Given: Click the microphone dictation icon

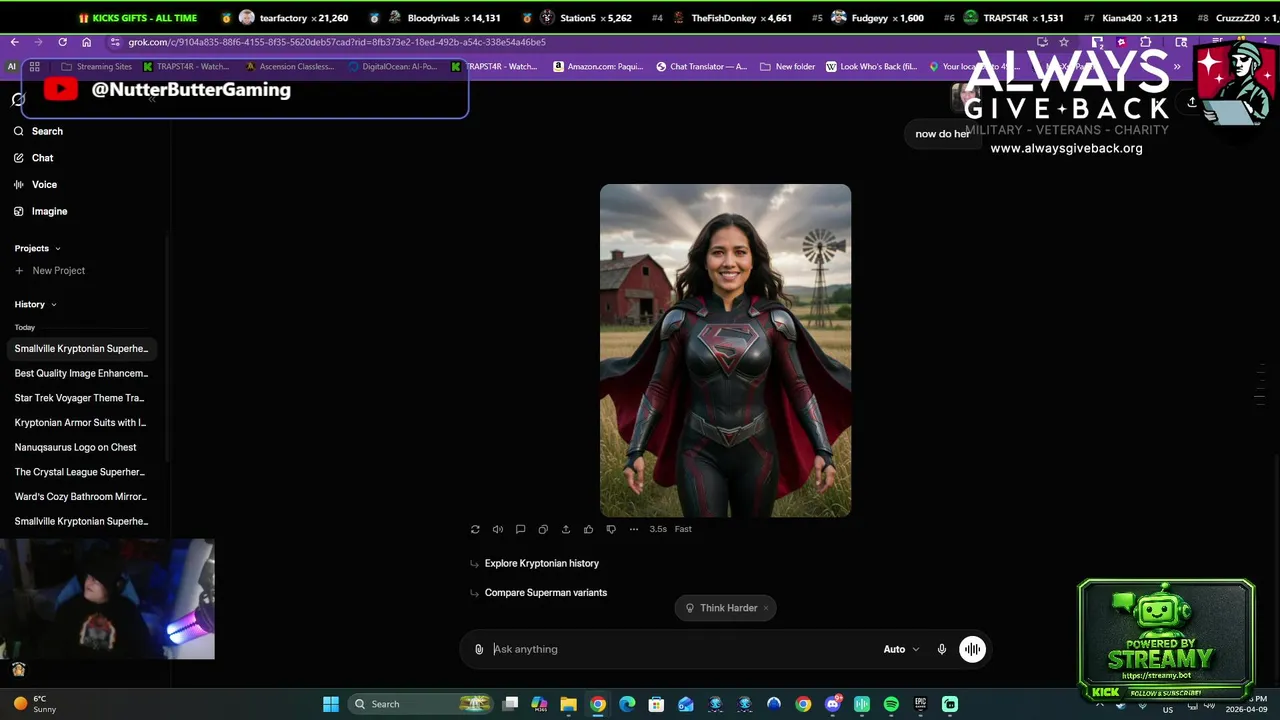Looking at the screenshot, I should click(x=941, y=649).
